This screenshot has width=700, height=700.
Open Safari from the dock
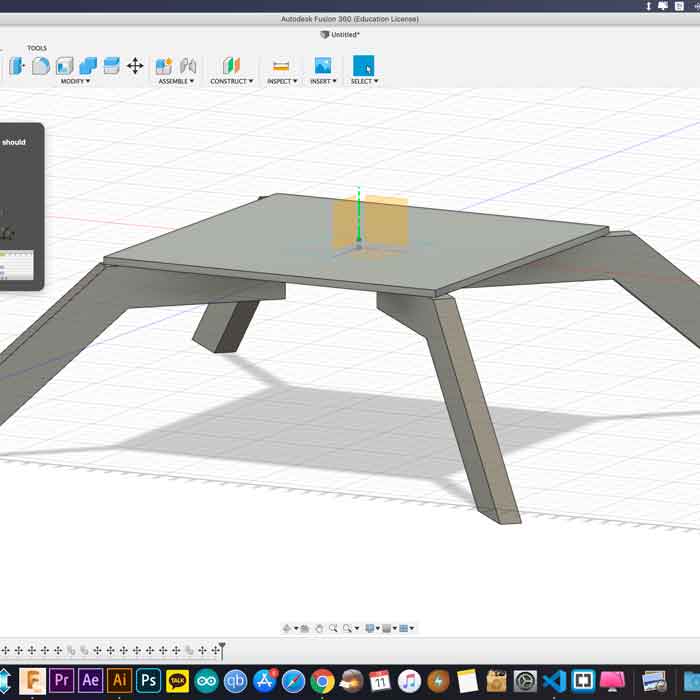click(293, 681)
